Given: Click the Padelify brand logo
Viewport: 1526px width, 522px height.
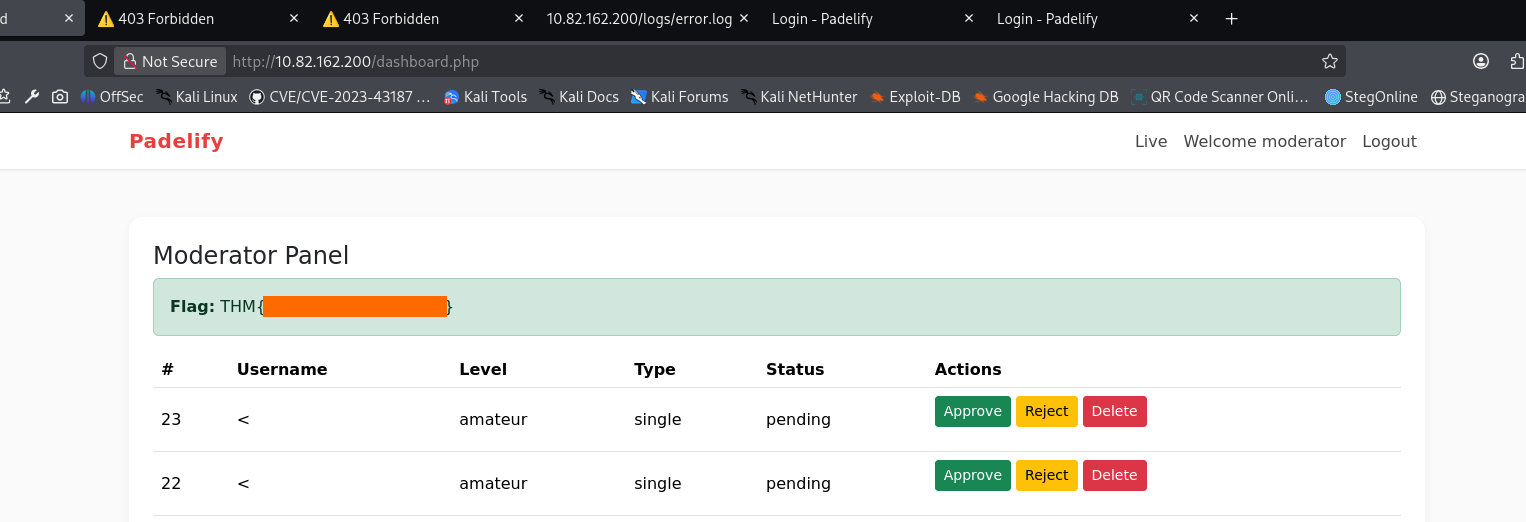Looking at the screenshot, I should pyautogui.click(x=176, y=142).
